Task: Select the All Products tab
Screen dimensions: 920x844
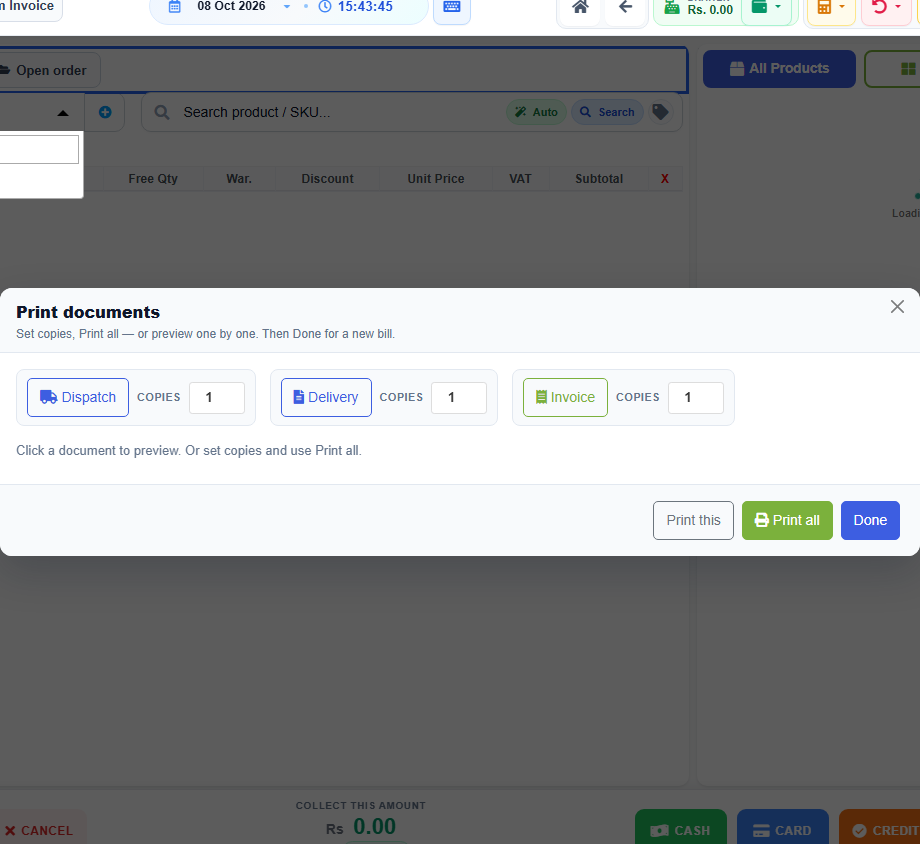Action: [x=779, y=69]
